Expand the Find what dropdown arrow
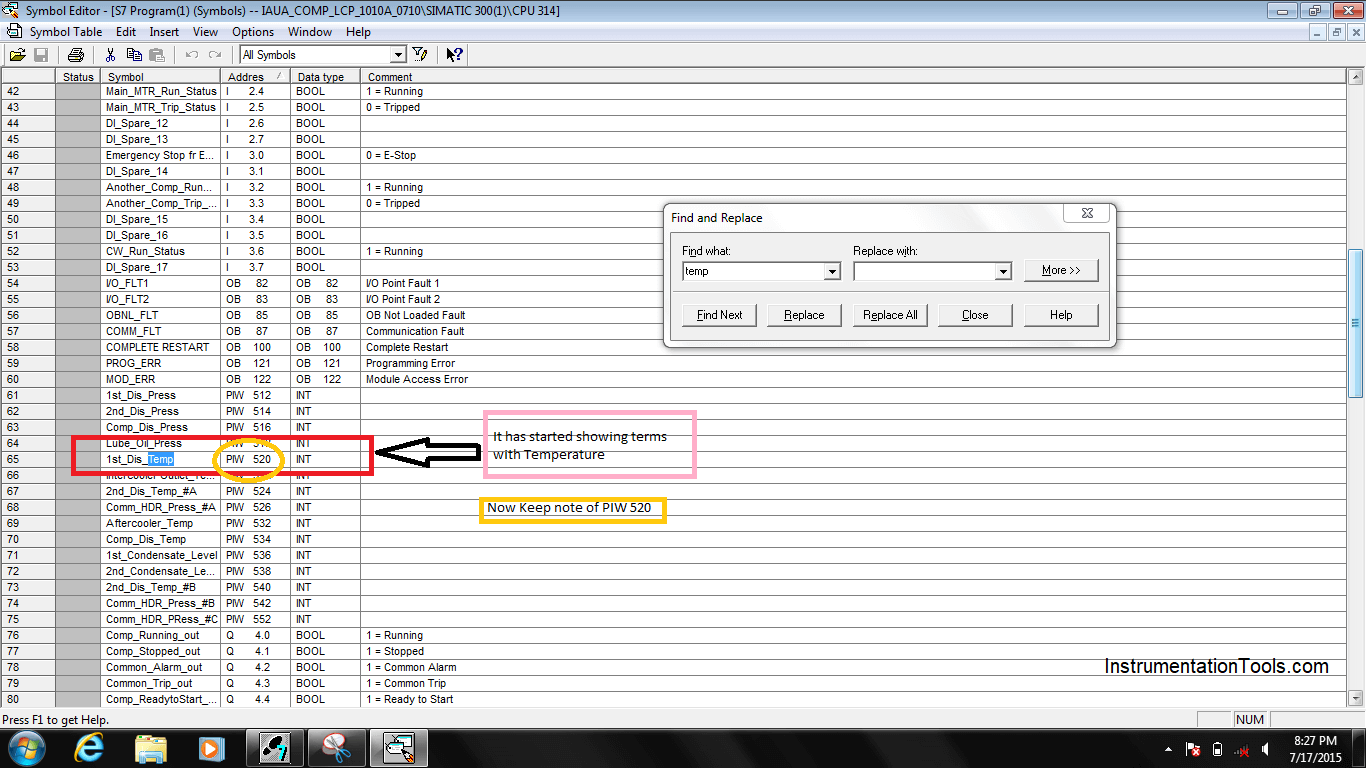 [832, 271]
